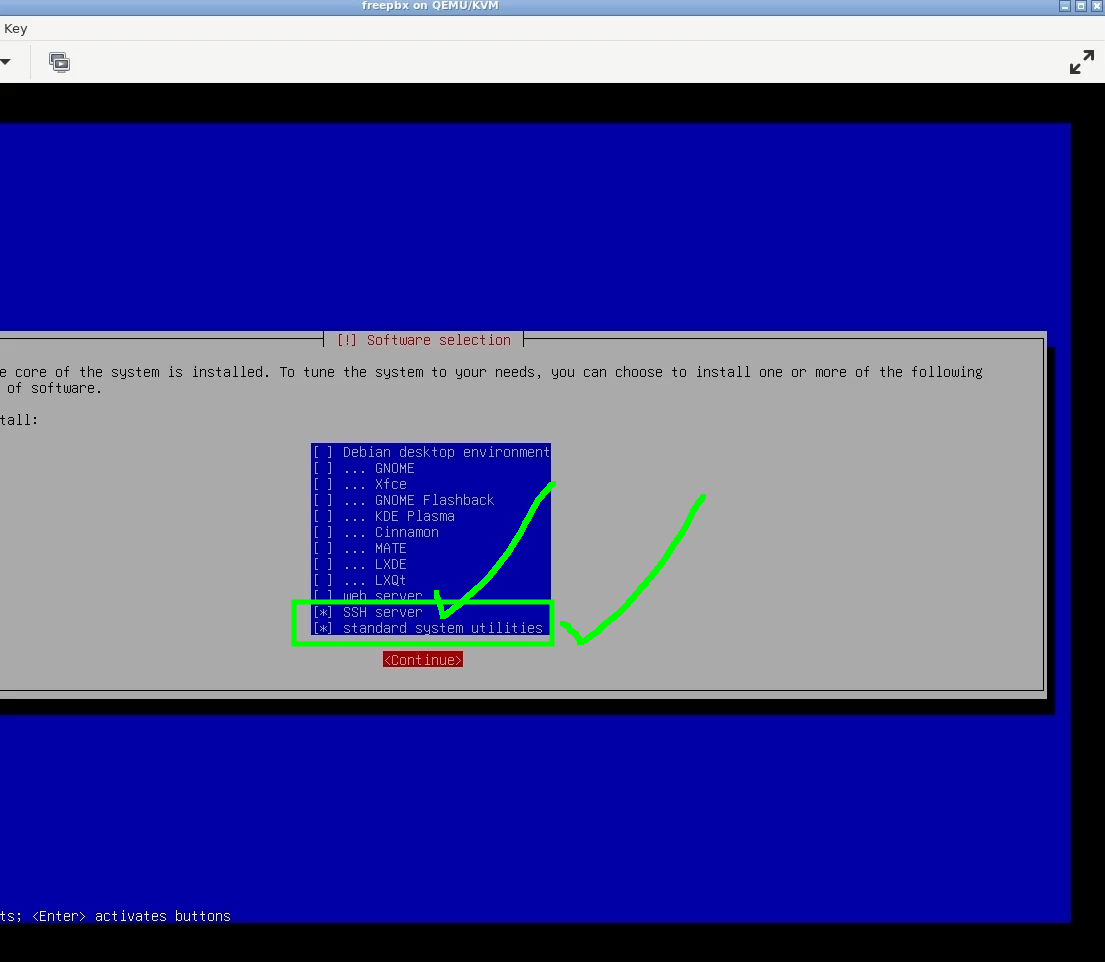
Task: Minimize the freepbx QEMU/KVM window
Action: (x=1065, y=6)
